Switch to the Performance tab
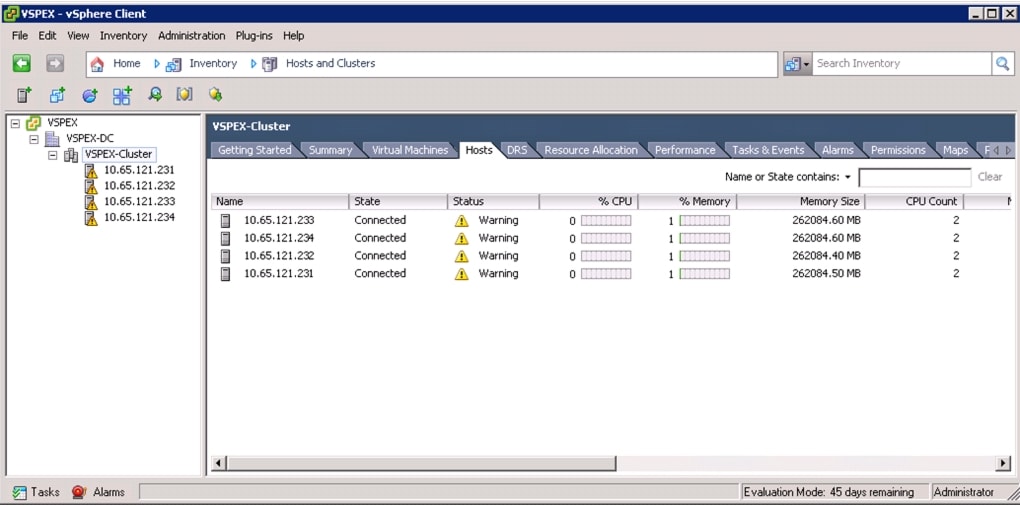Viewport: 1020px width, 507px height. click(x=685, y=150)
